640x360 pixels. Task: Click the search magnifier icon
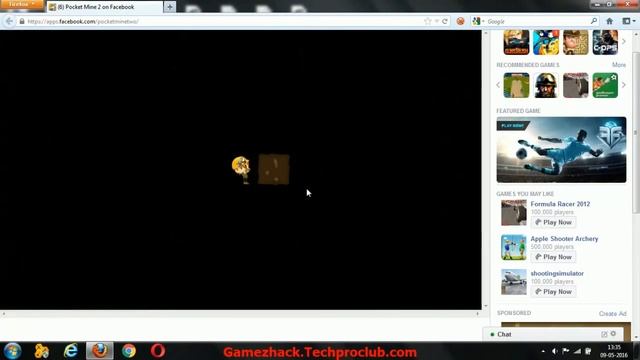[x=594, y=21]
